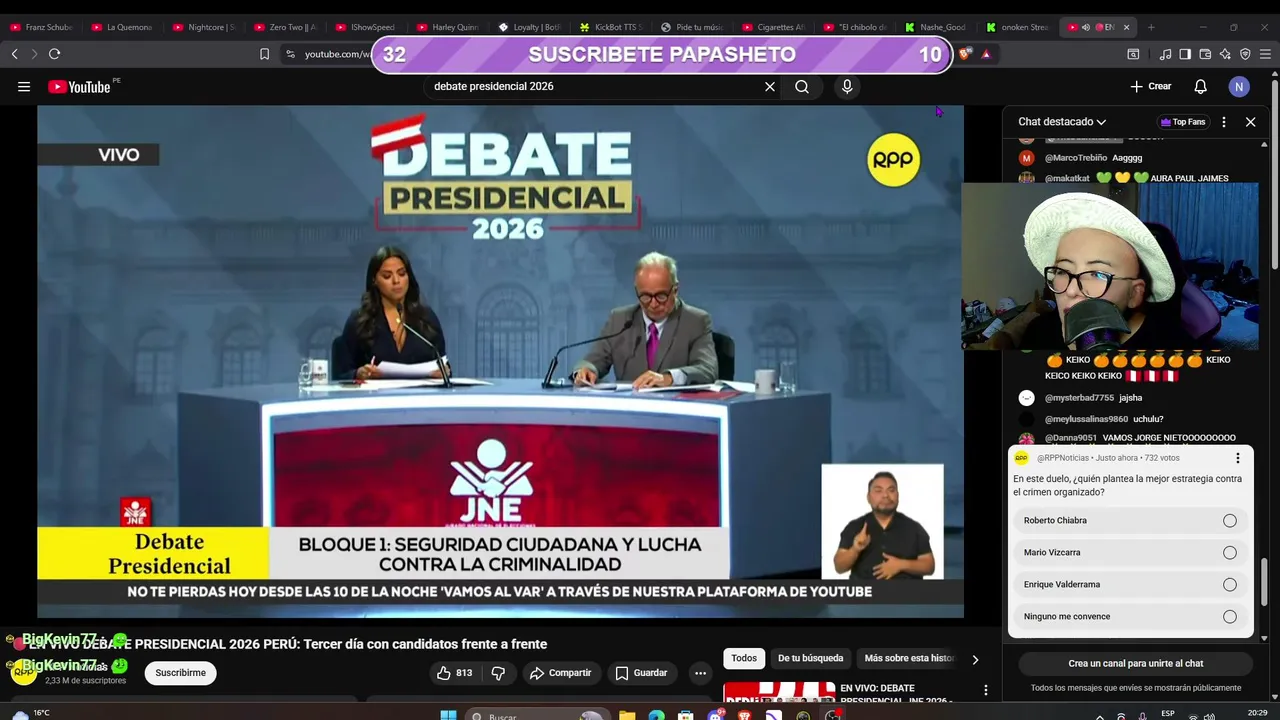Switch to the Loyalty Bot tab
The image size is (1280, 720).
(530, 27)
